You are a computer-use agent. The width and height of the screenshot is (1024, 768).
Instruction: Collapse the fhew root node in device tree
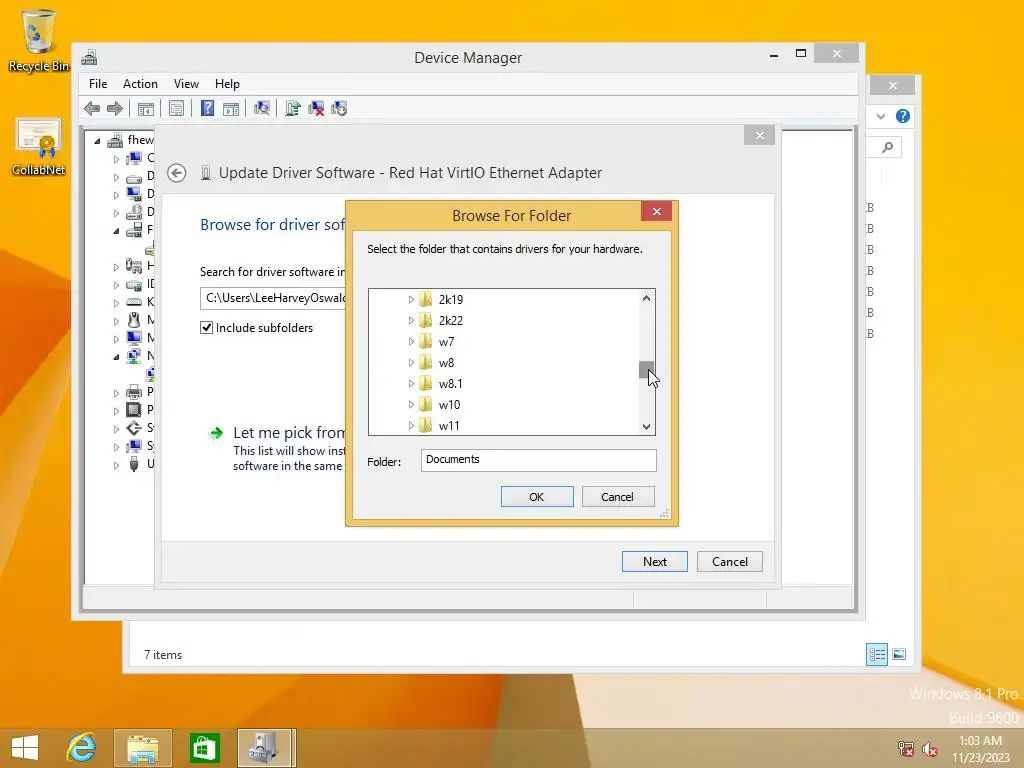click(x=98, y=140)
